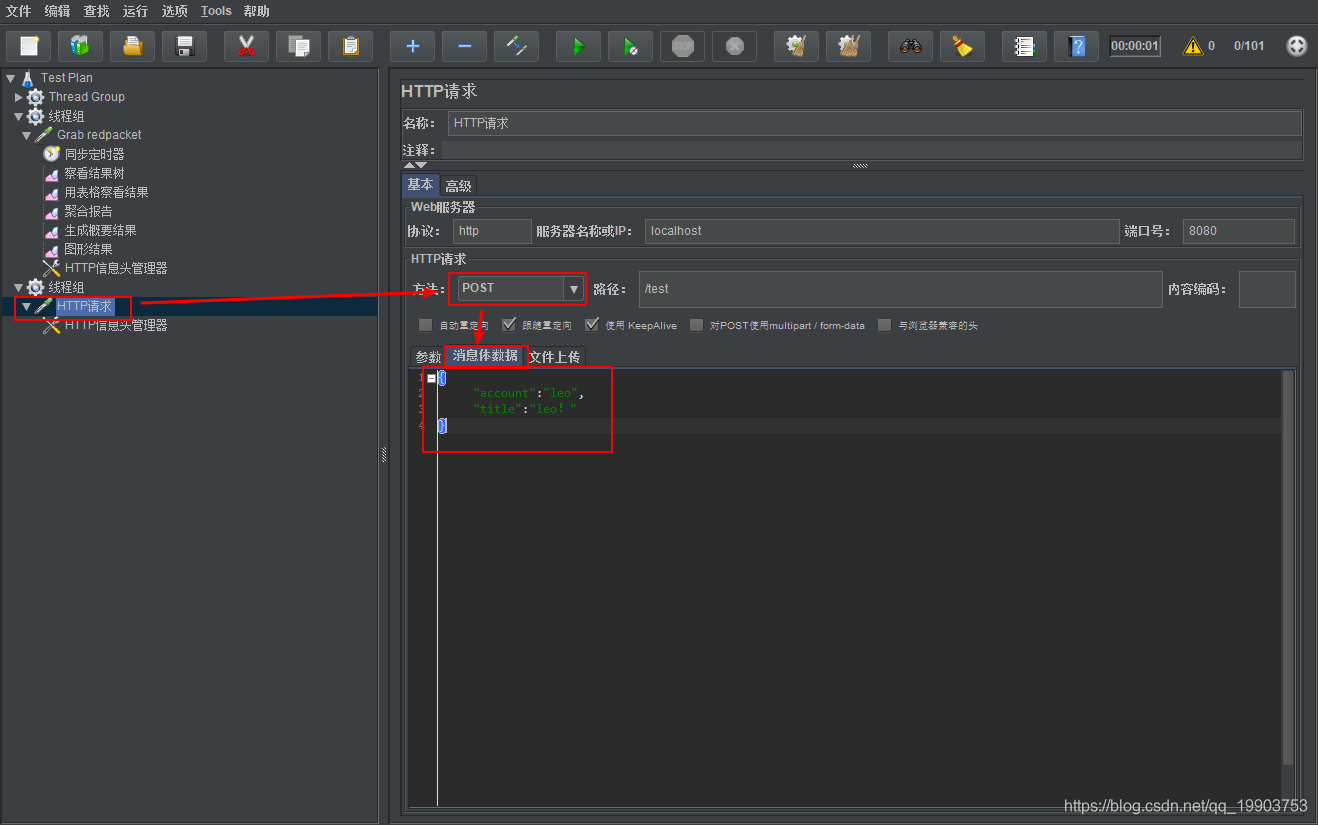Click the plus Expand All icon
This screenshot has width=1318, height=825.
tap(412, 46)
